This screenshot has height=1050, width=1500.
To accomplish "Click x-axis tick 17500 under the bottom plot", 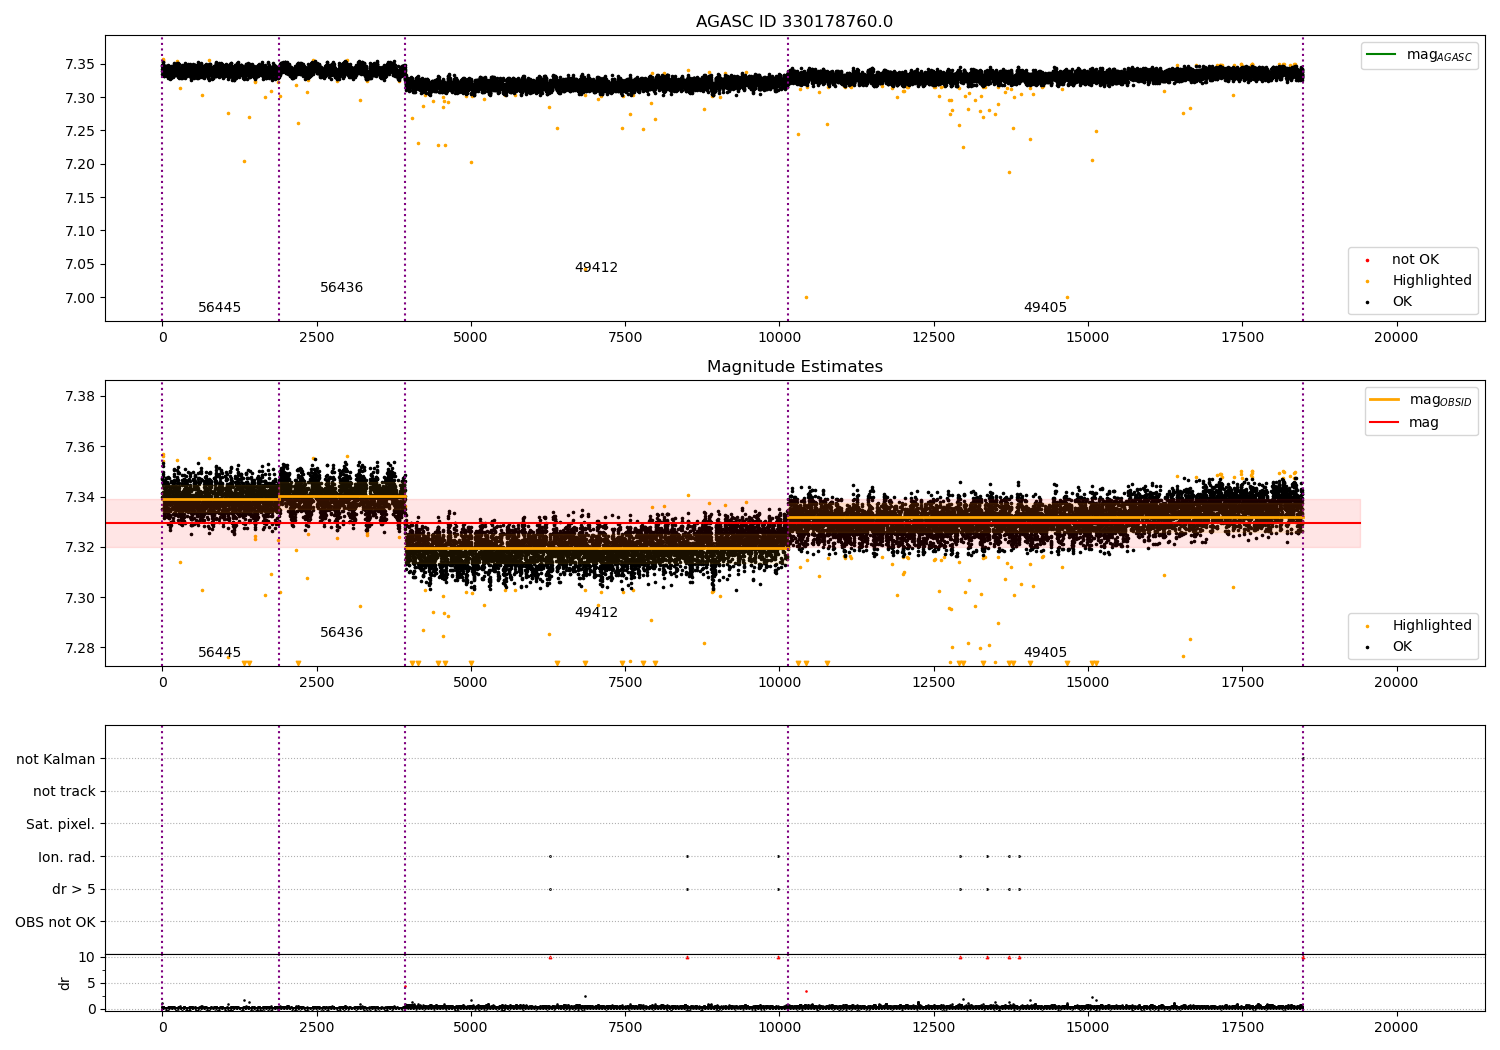I will [1242, 1026].
